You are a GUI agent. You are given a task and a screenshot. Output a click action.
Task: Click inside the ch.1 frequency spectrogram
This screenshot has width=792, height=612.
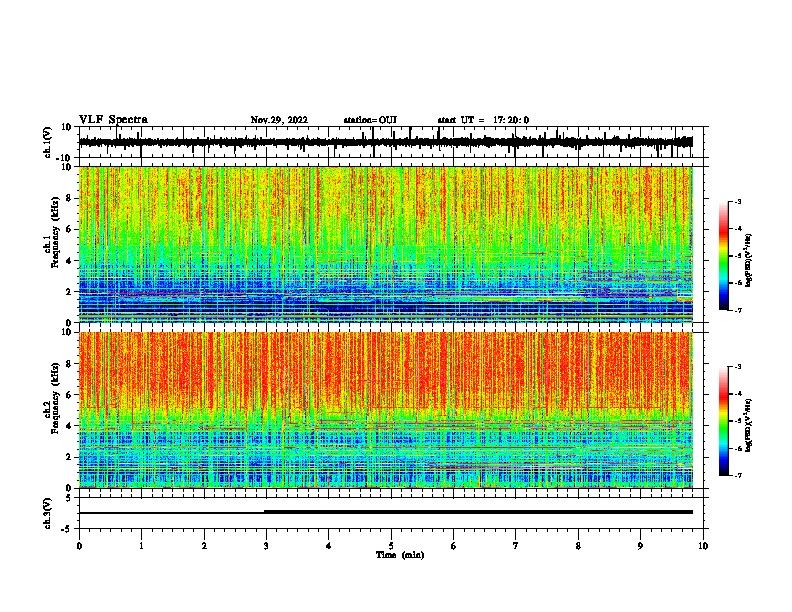point(385,244)
